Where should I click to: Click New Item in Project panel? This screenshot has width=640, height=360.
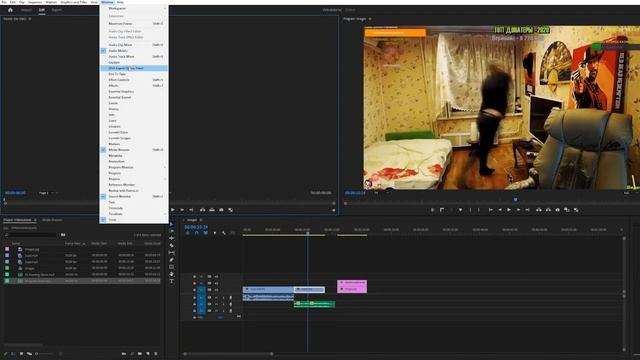coord(148,353)
